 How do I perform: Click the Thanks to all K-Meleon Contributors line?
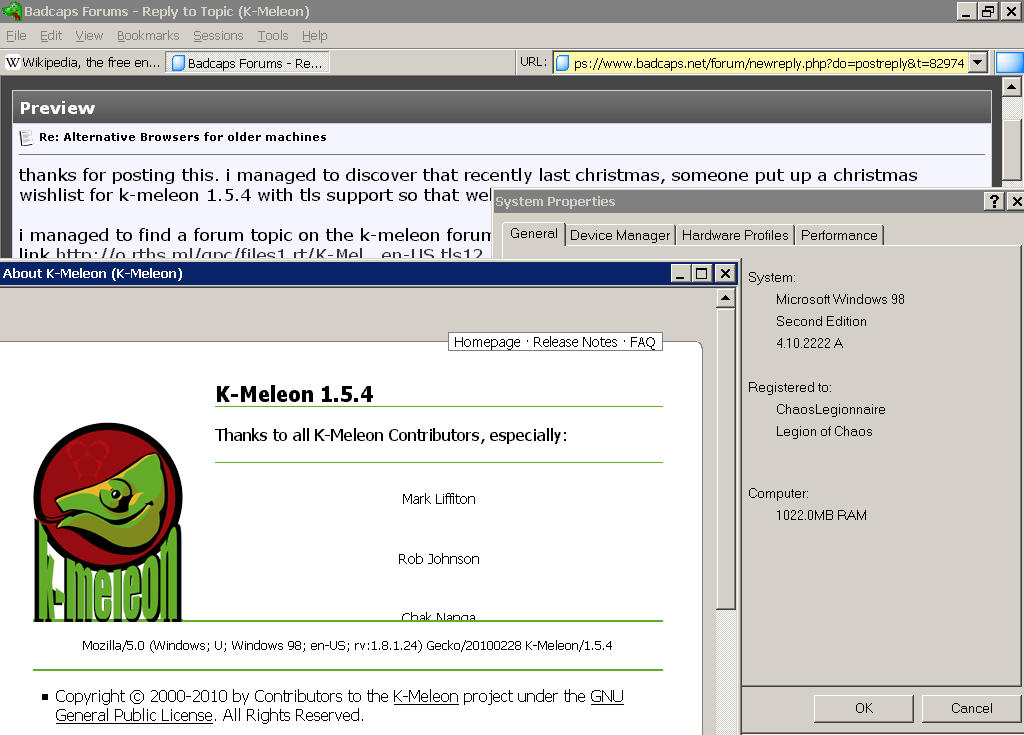tap(391, 435)
